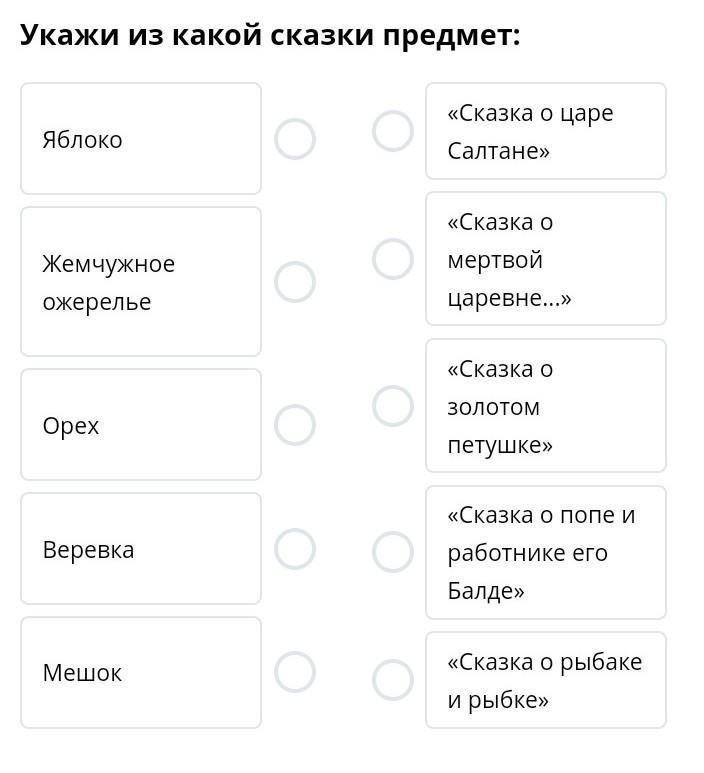Select the radio button next to Орех
This screenshot has height=773, width=704.
click(295, 425)
